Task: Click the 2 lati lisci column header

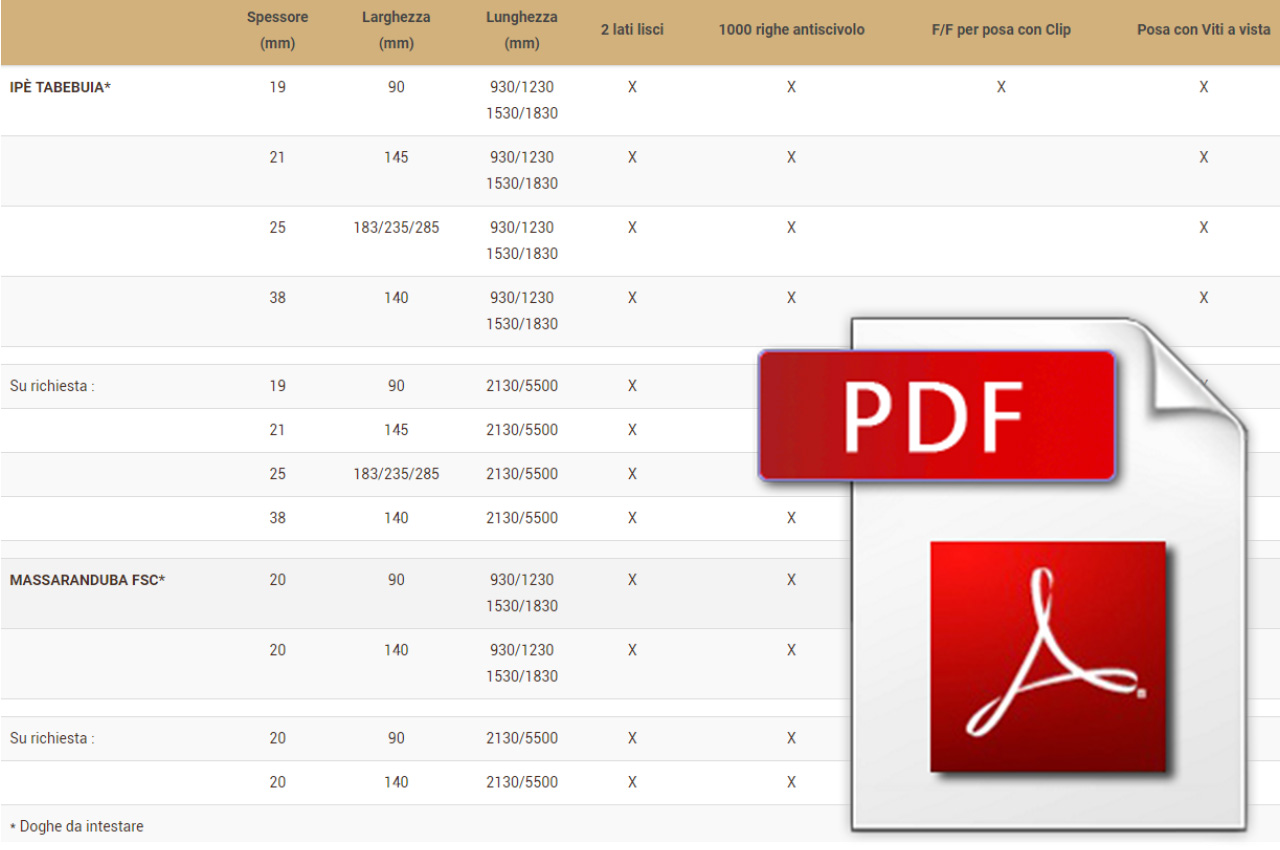Action: [632, 30]
